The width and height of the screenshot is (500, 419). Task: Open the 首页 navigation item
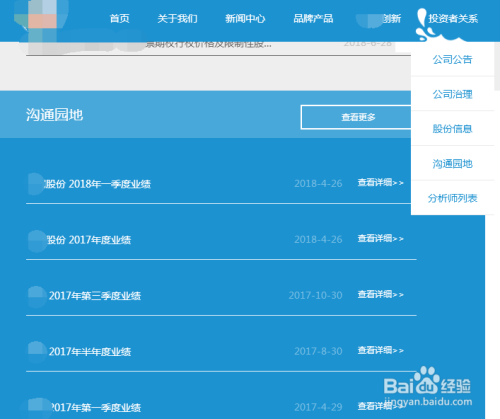point(120,18)
